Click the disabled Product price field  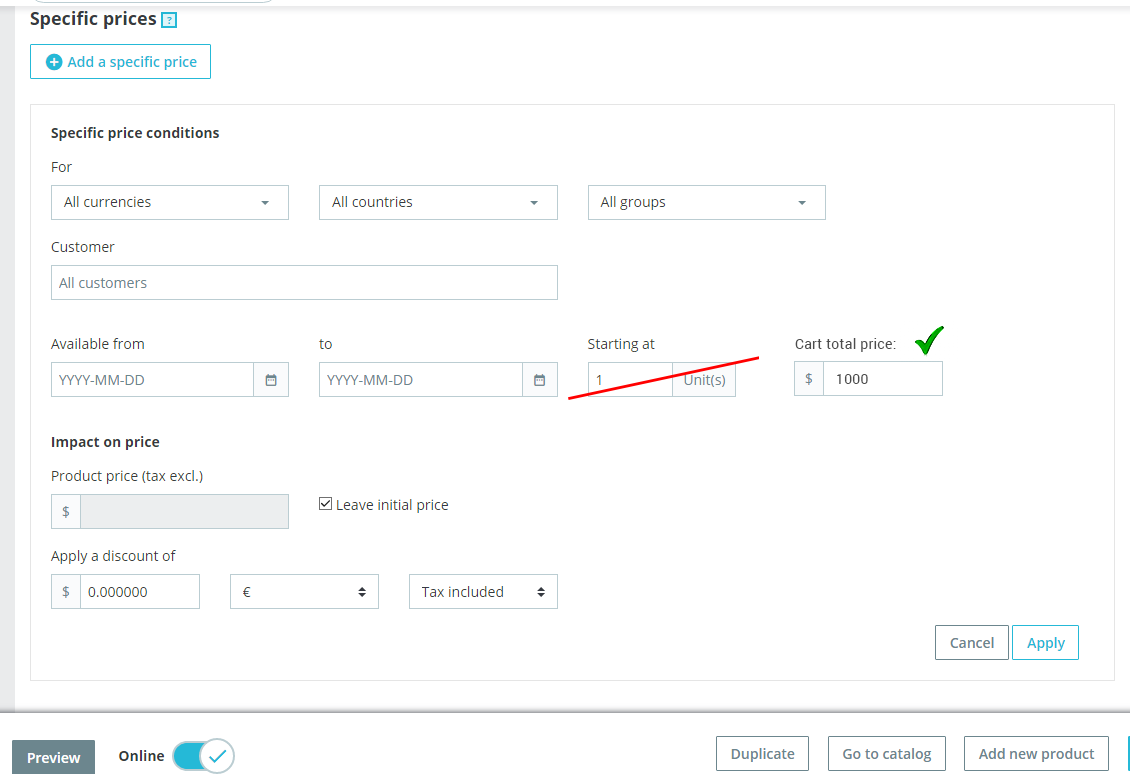pyautogui.click(x=184, y=512)
